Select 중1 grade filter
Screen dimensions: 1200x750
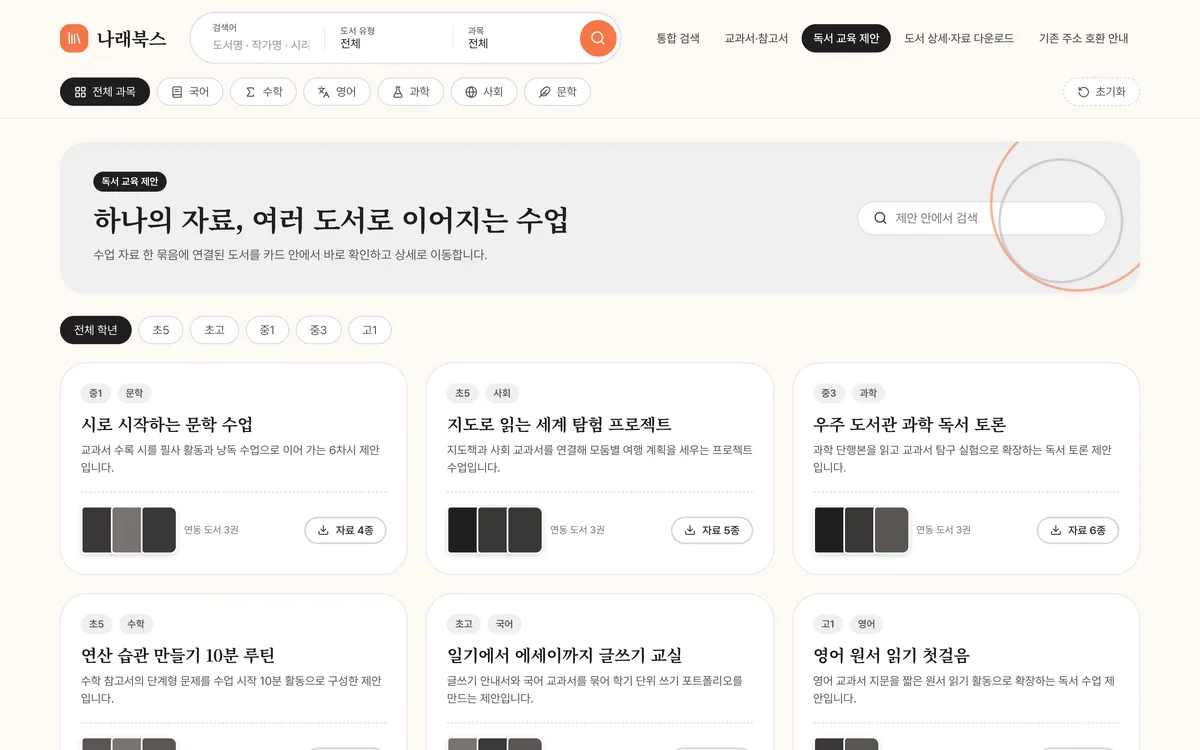click(x=267, y=330)
